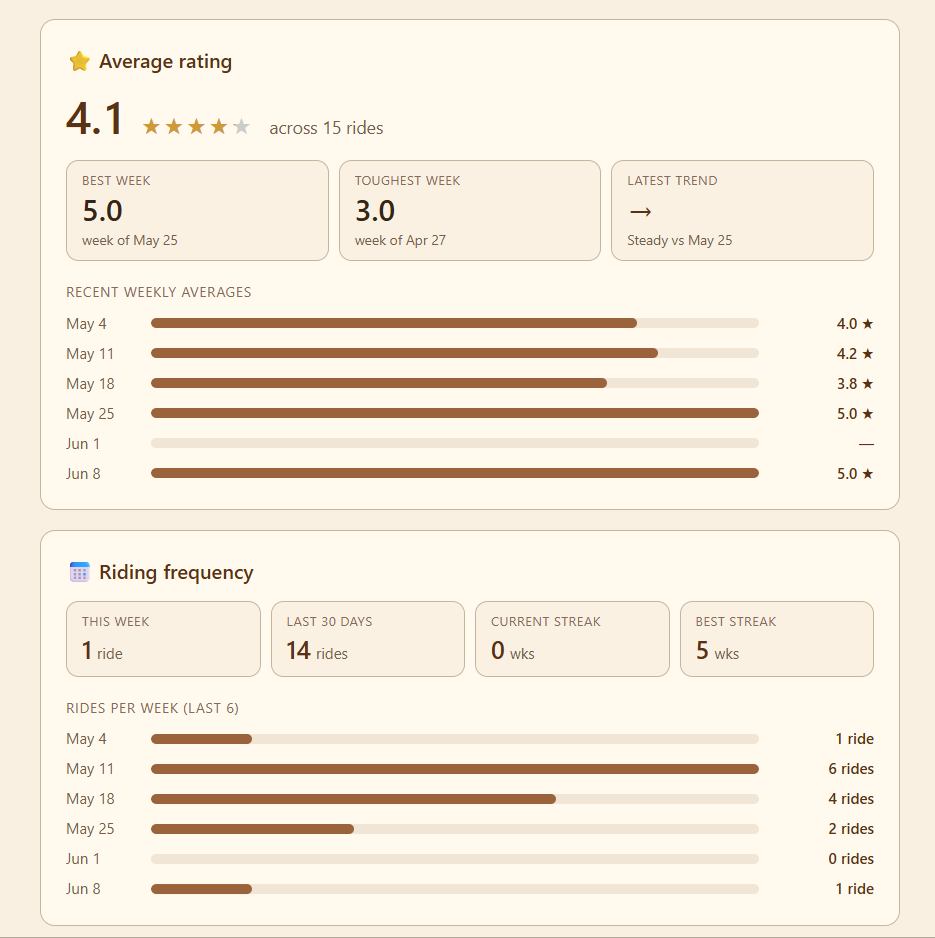Click the '5.0 ★' value for Jun 8

(855, 474)
